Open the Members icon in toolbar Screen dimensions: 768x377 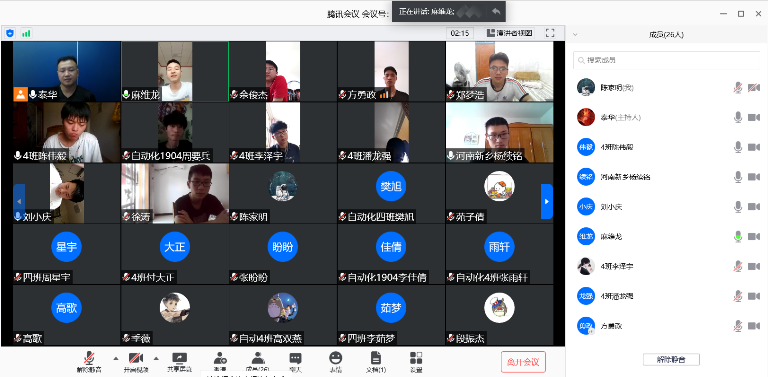point(258,361)
